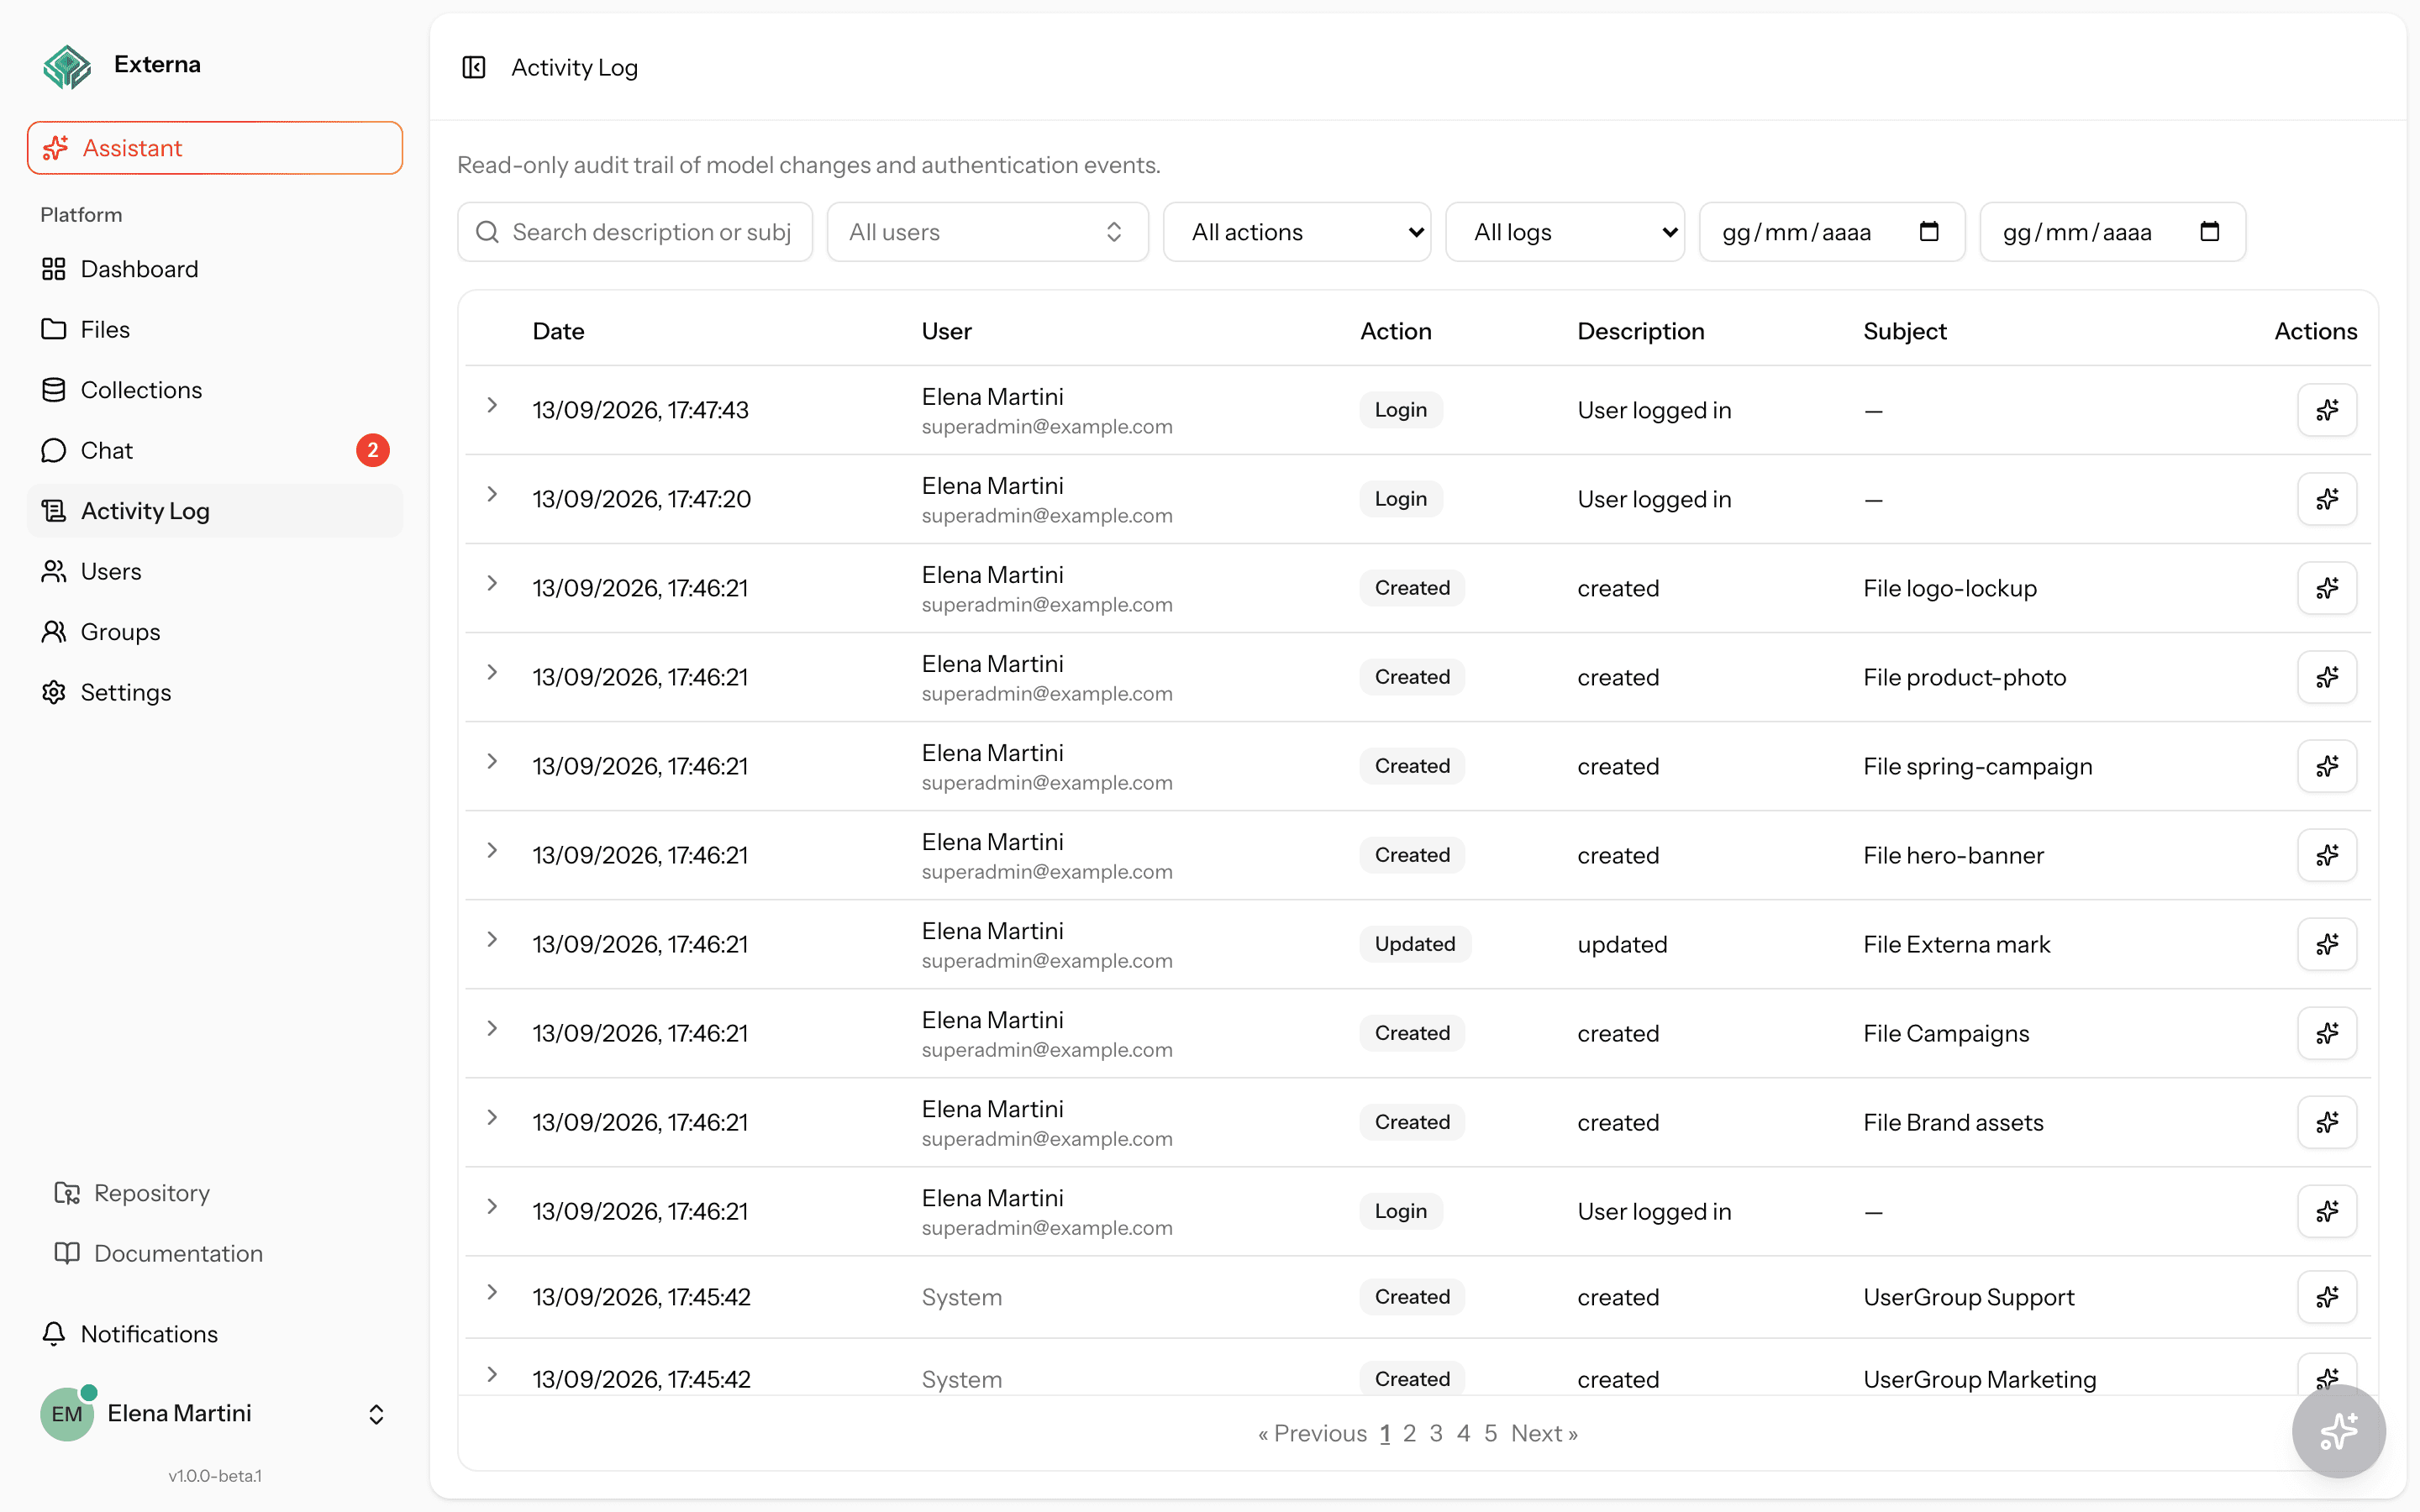Expand the File Externa mark row
This screenshot has height=1512, width=2420.
click(492, 939)
